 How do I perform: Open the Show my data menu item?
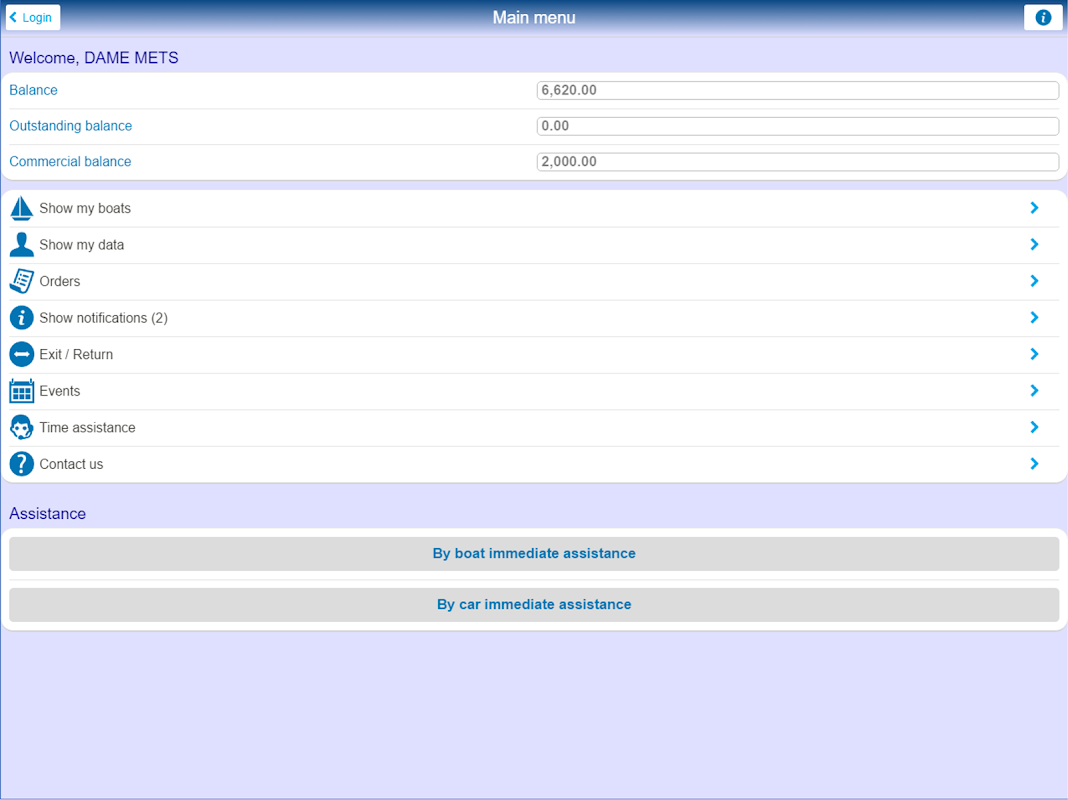(534, 245)
